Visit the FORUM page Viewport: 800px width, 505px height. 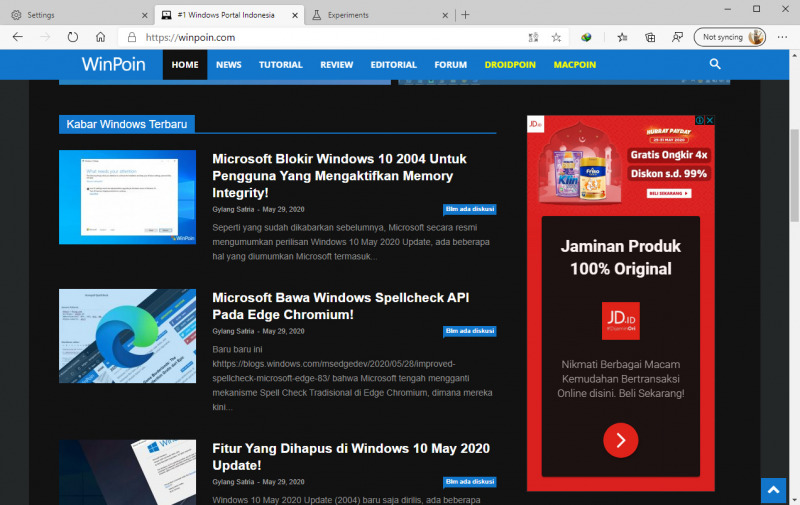pyautogui.click(x=451, y=65)
